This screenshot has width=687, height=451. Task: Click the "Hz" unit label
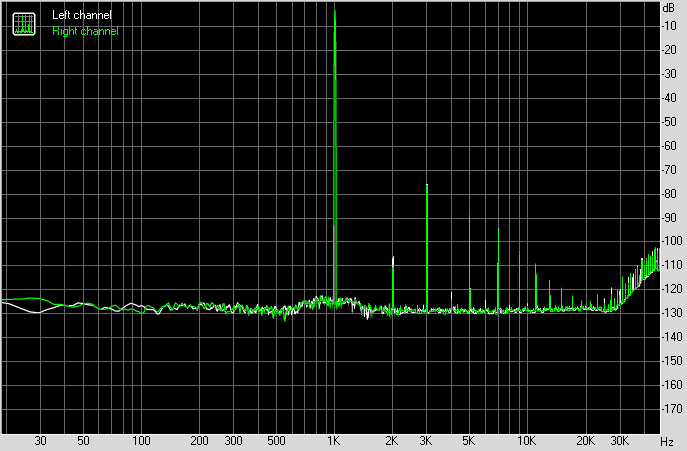click(667, 441)
